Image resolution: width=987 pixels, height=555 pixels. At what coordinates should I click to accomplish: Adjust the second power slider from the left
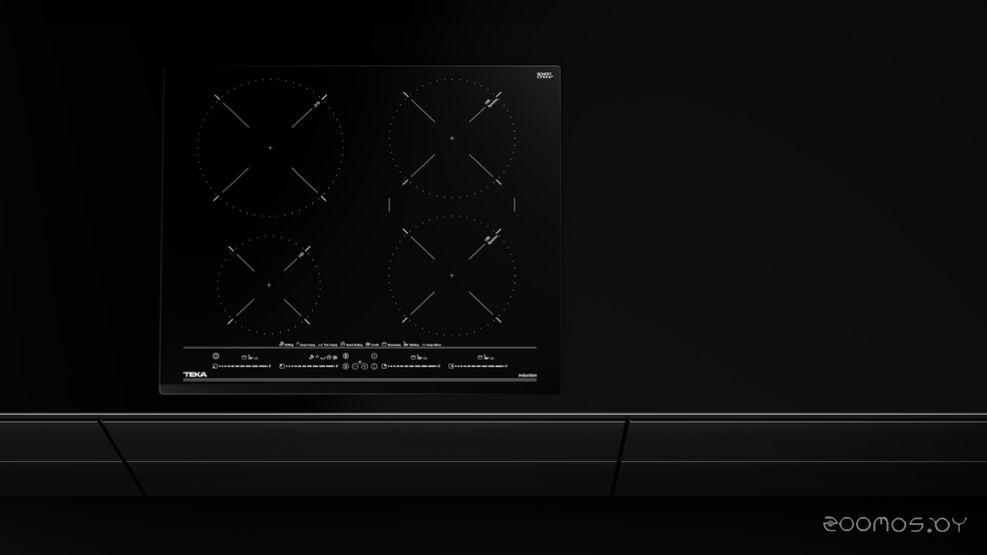312,366
